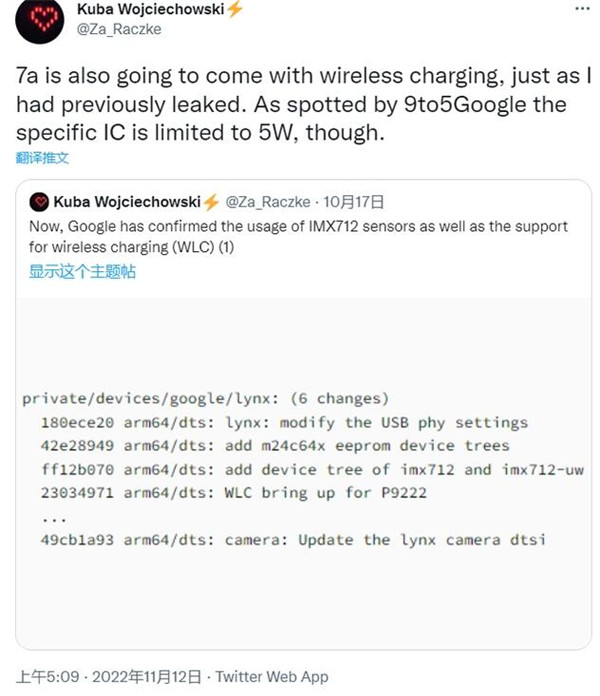
Task: Click the 'private/devices/google/lynx' header line in the image
Action: 205,398
